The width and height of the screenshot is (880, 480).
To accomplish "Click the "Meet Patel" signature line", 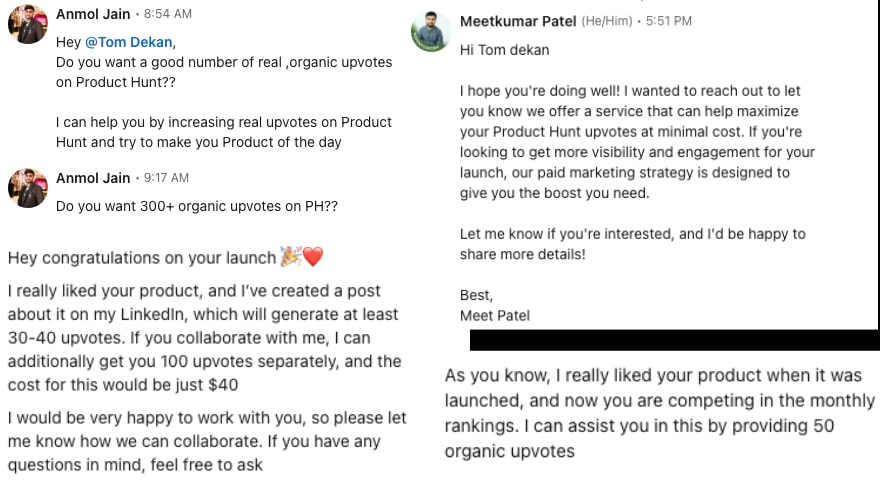I will click(x=495, y=315).
